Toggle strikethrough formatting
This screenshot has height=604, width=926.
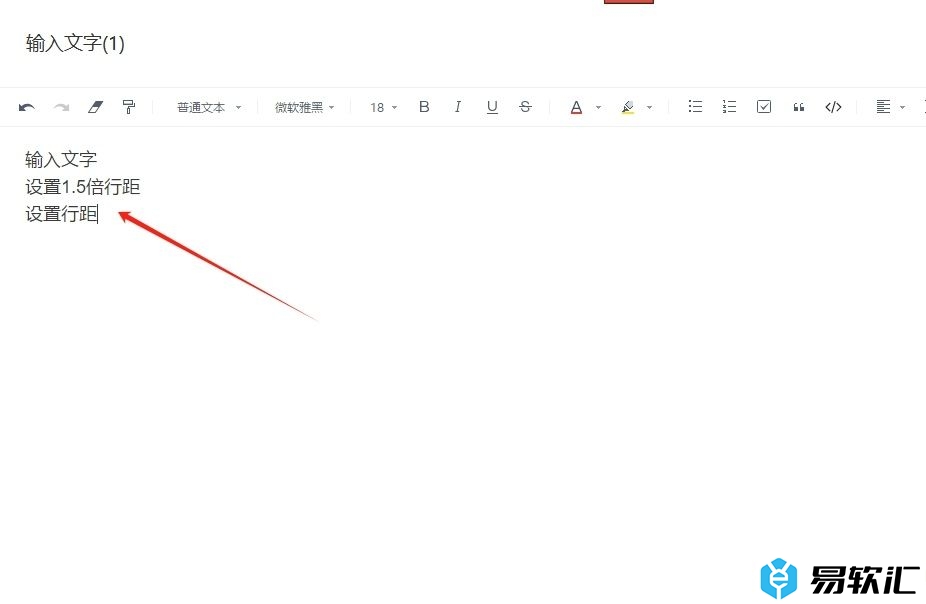(525, 107)
